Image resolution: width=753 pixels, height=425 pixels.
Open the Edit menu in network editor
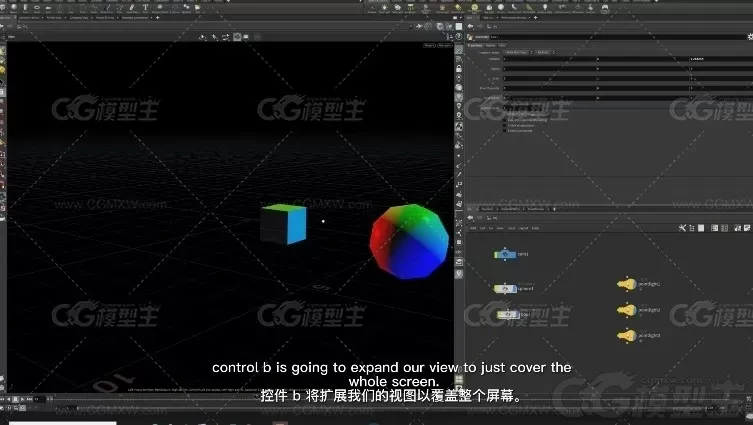tap(483, 228)
